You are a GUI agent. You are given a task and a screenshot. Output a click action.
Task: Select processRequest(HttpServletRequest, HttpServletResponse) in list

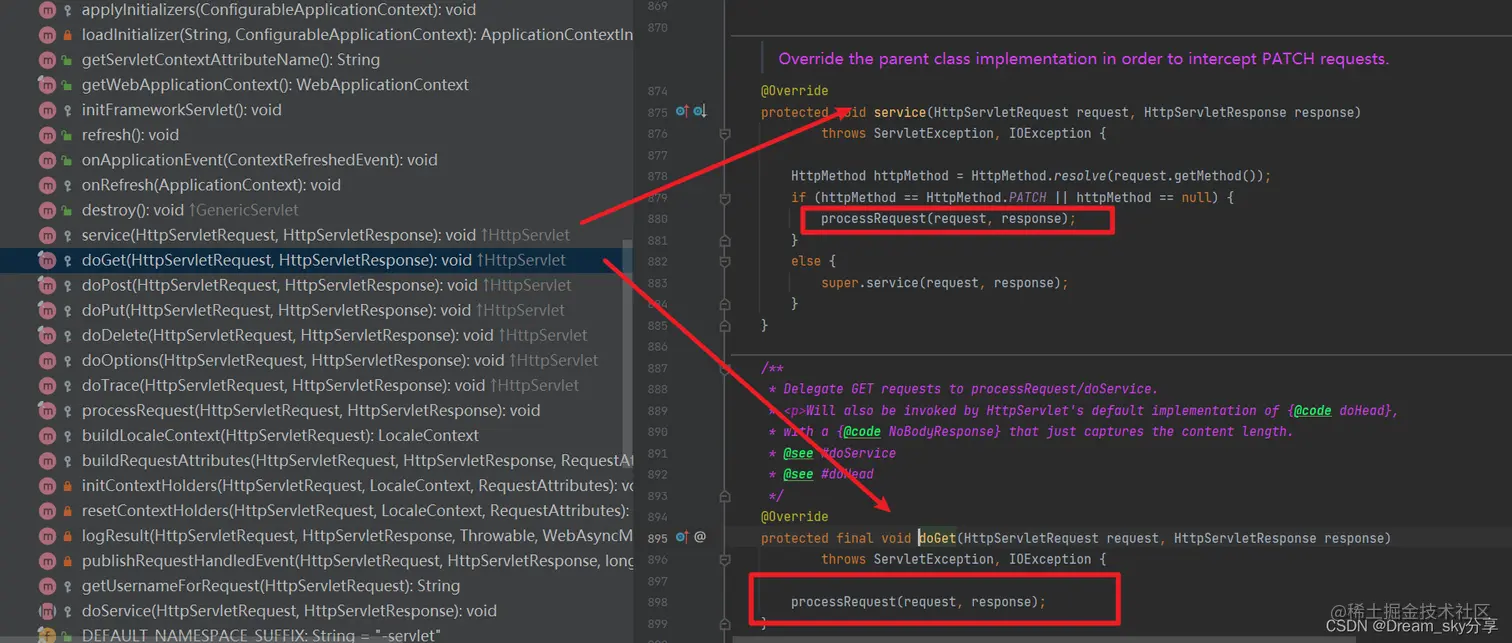[311, 410]
